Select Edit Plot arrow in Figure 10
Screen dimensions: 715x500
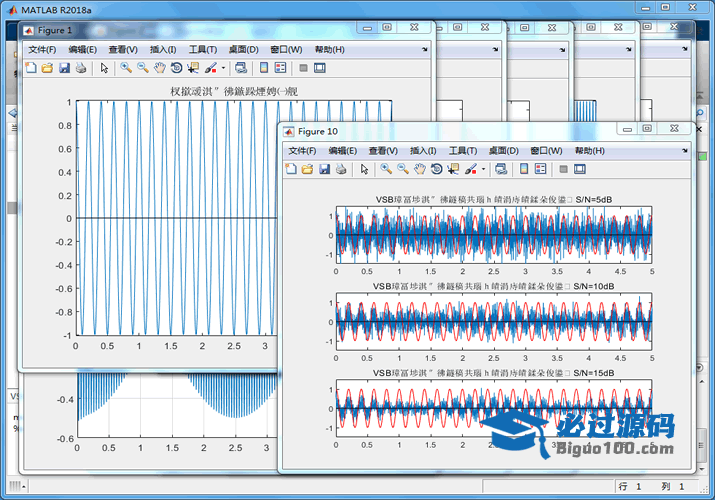point(364,169)
